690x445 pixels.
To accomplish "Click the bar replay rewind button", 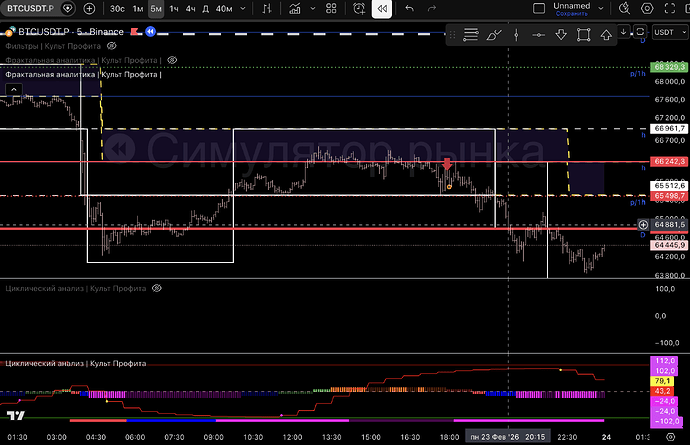I will tap(382, 9).
